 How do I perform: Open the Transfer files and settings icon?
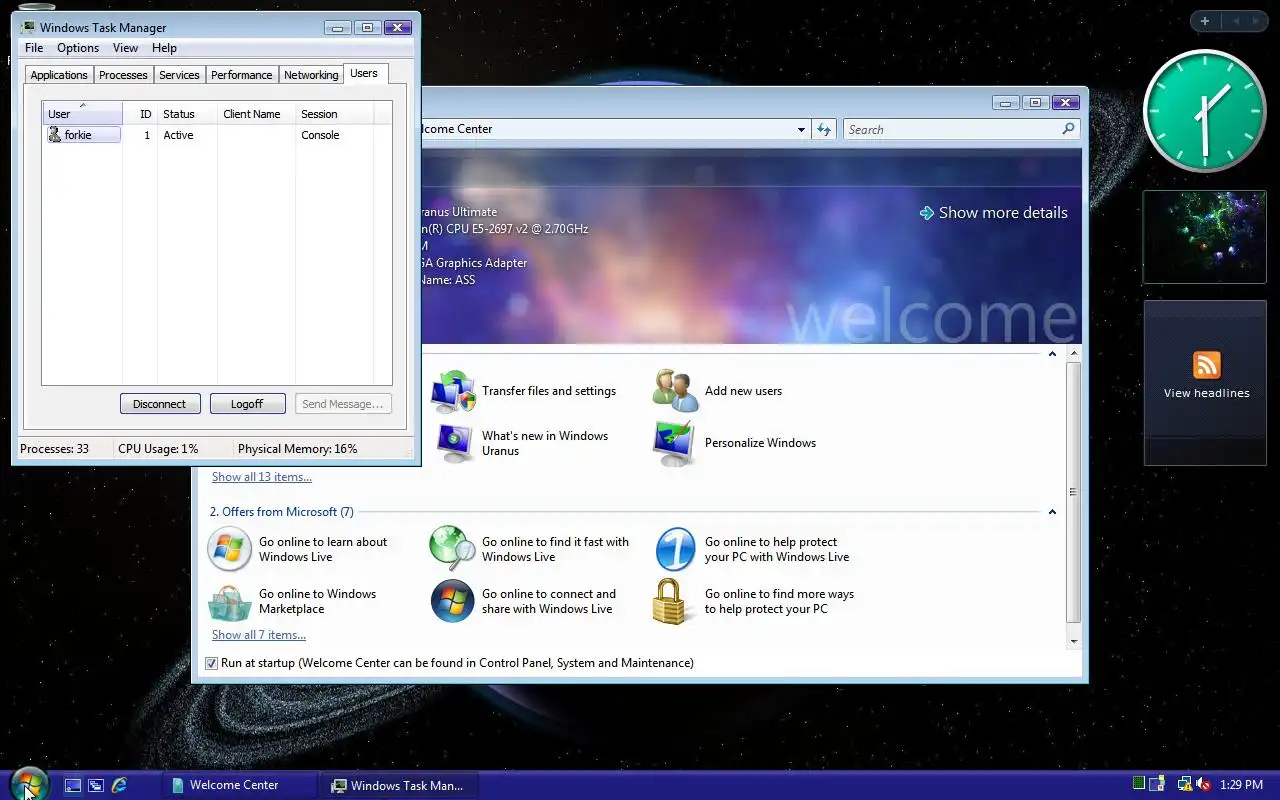[x=453, y=391]
